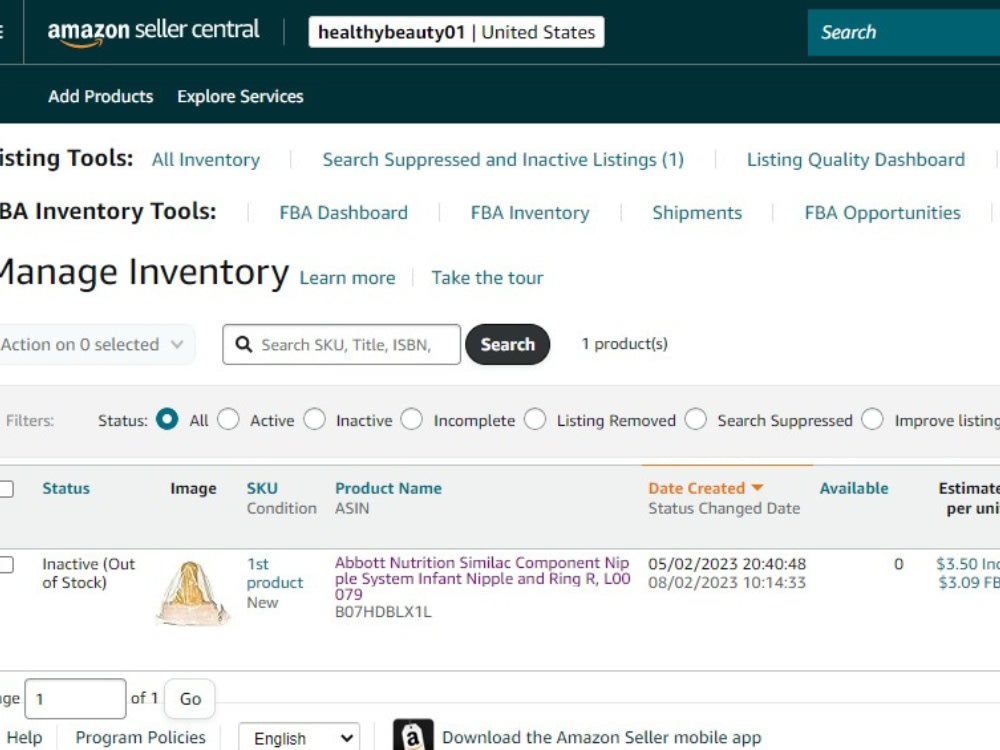This screenshot has height=750, width=1000.
Task: Click the Amazon Seller mobile app icon
Action: point(413,736)
